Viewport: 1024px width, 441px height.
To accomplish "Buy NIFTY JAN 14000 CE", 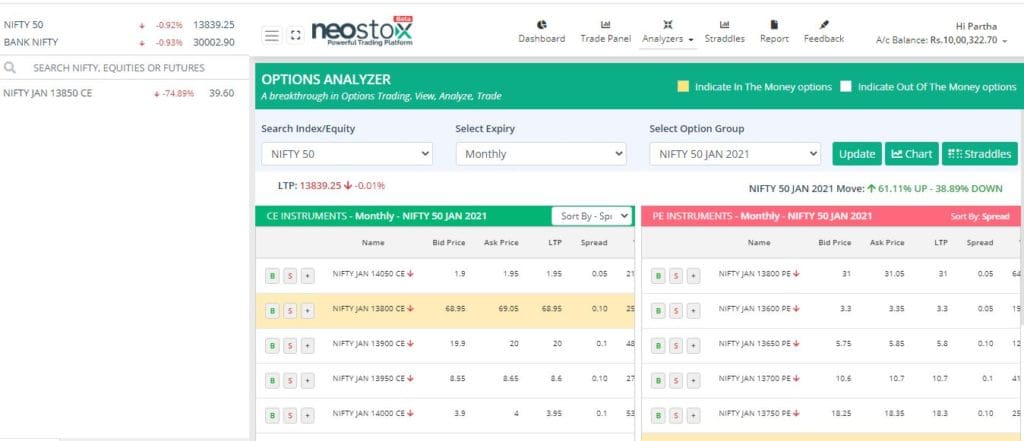I will 272,415.
